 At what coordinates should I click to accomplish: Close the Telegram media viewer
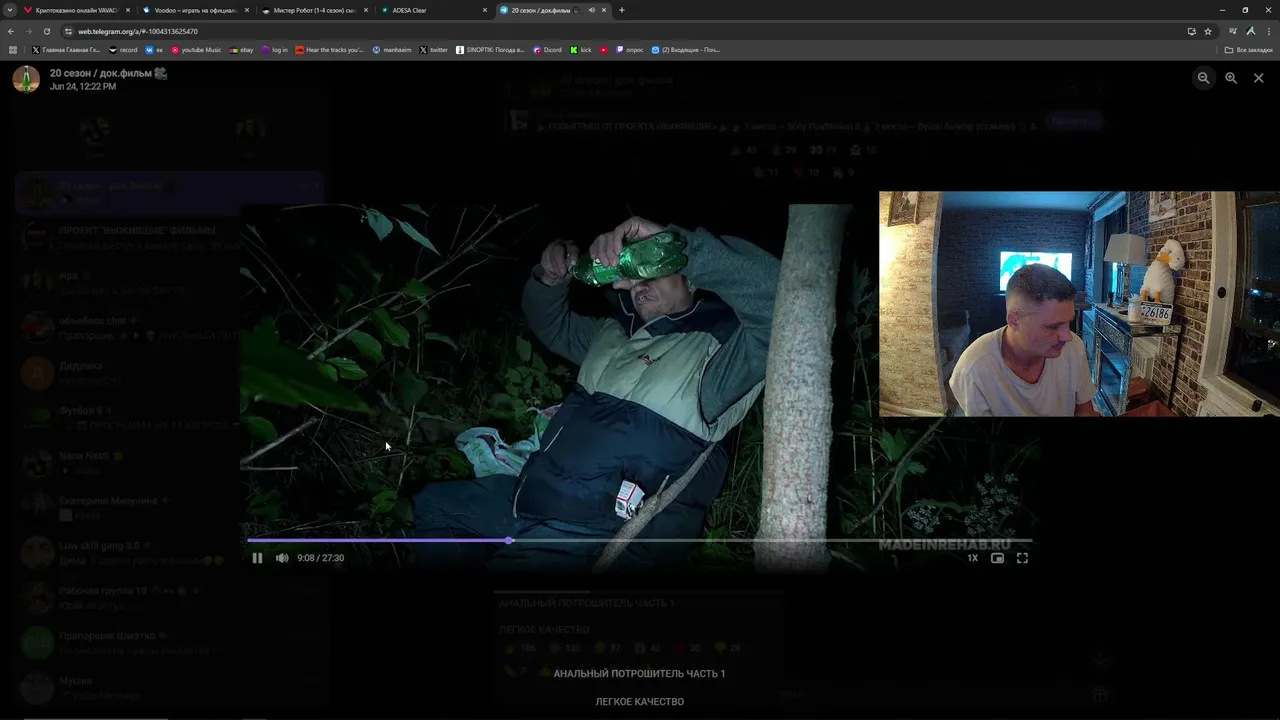pyautogui.click(x=1258, y=78)
